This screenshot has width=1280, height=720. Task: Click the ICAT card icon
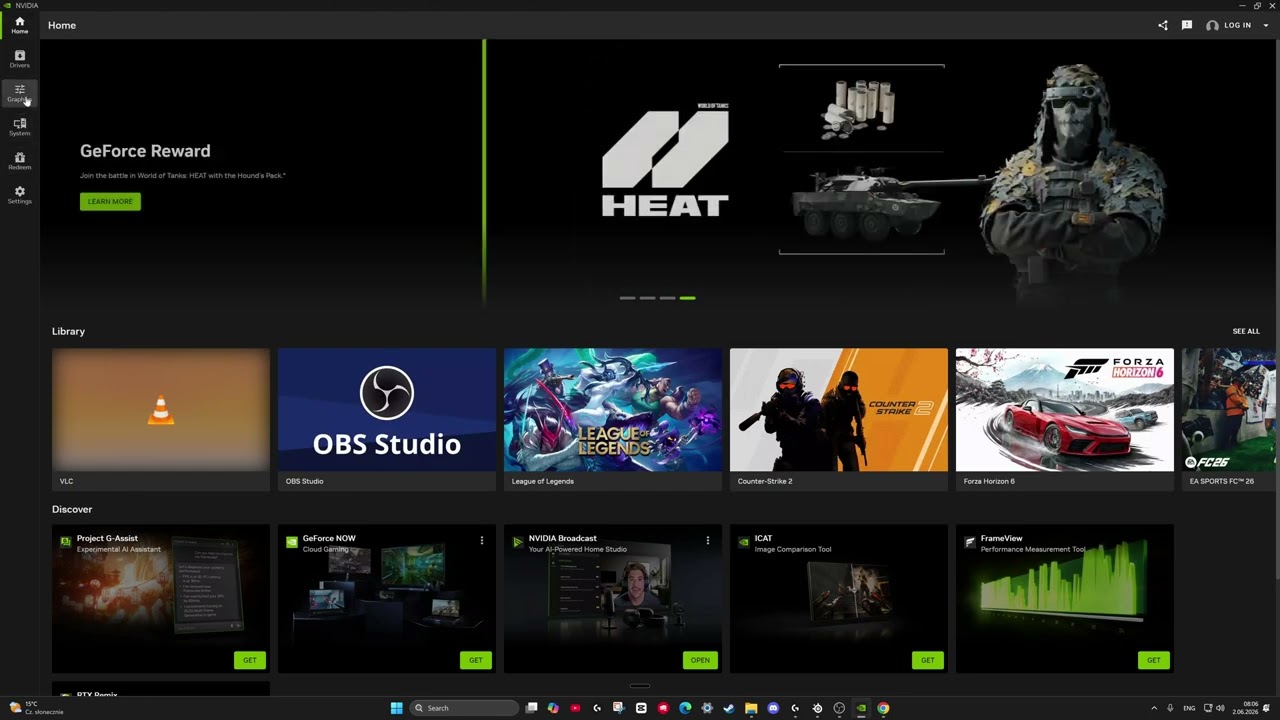(744, 542)
